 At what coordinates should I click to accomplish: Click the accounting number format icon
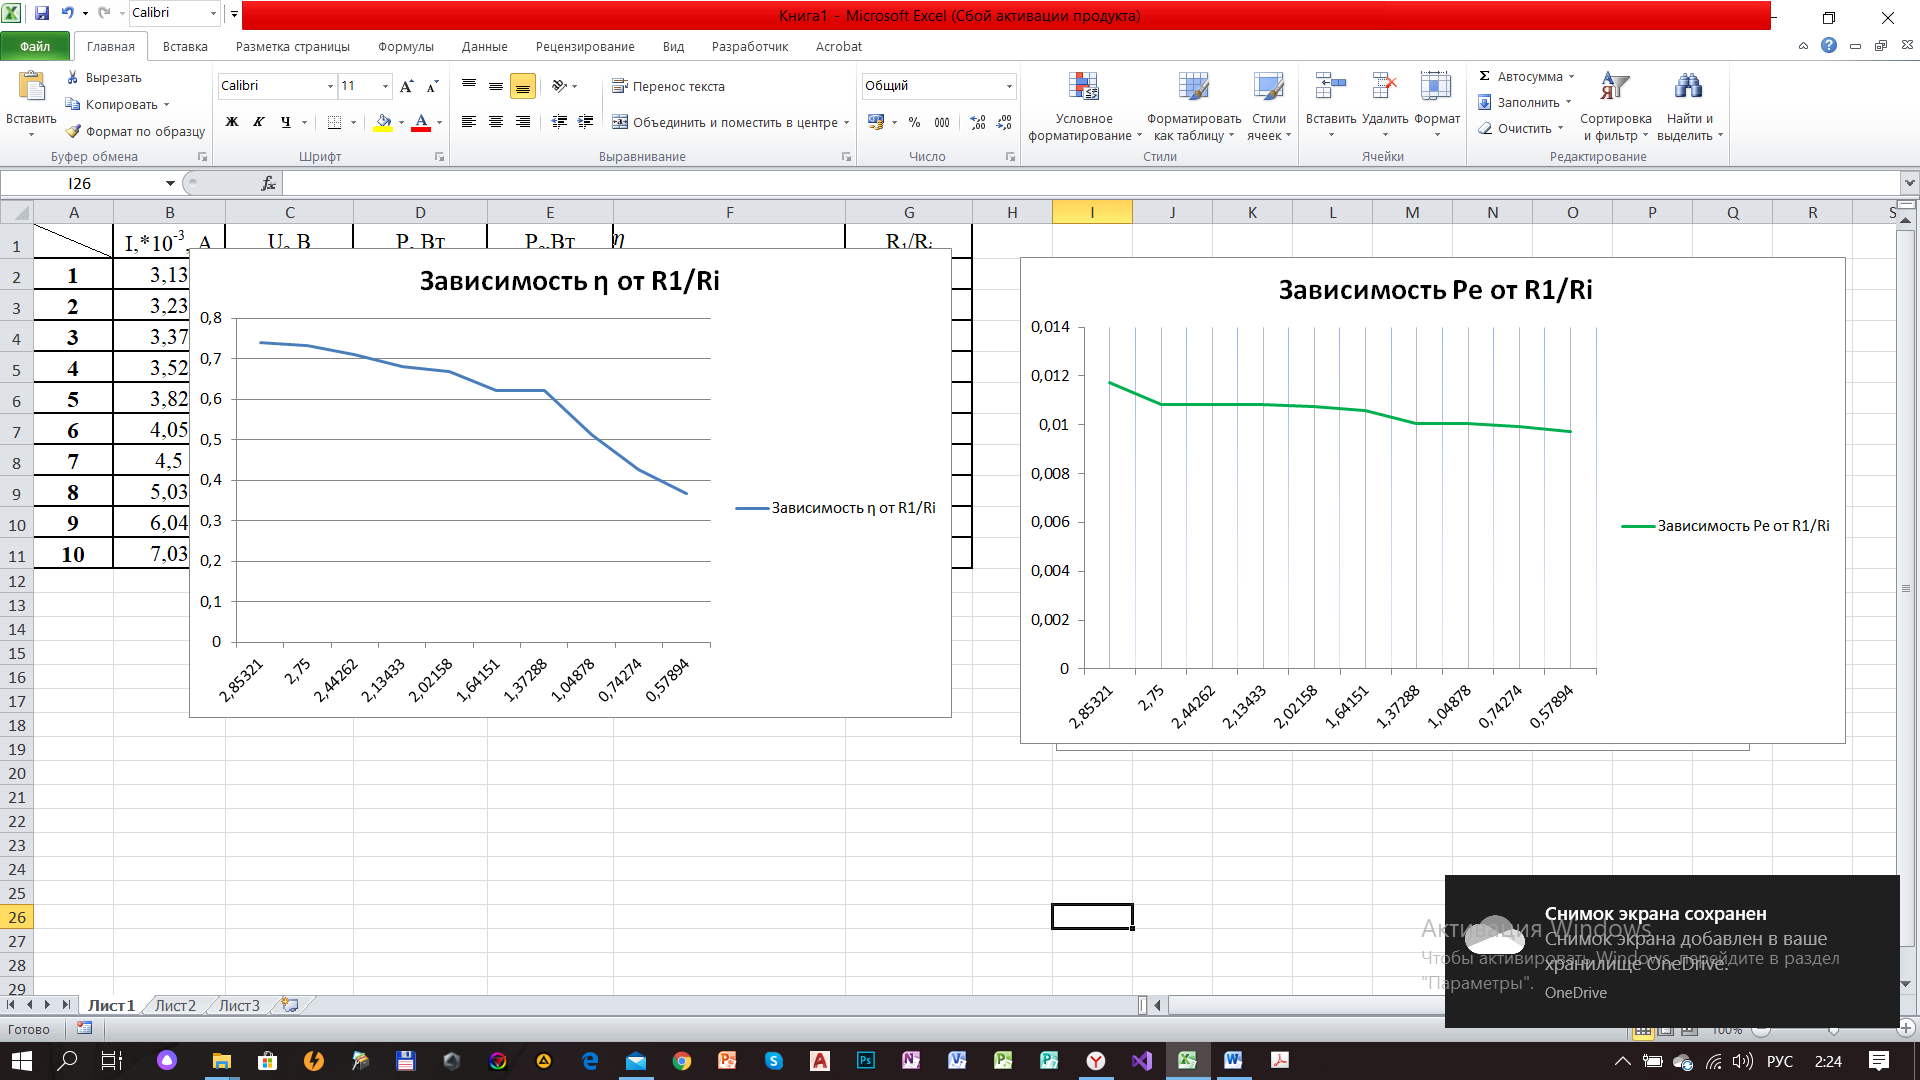point(876,122)
